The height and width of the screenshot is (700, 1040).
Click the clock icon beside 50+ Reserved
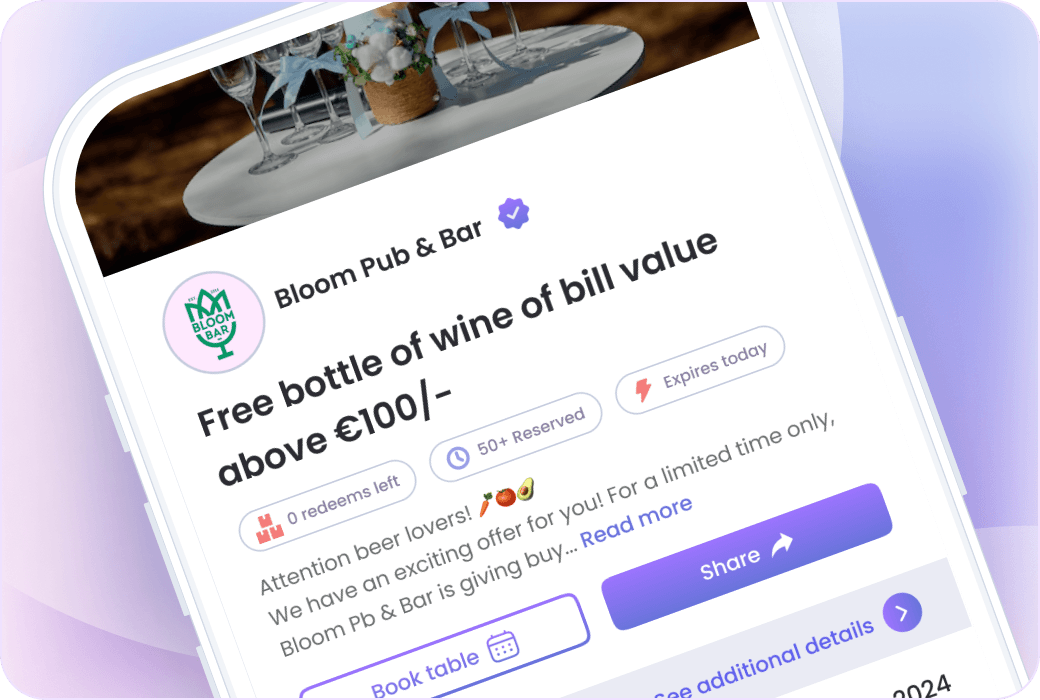pyautogui.click(x=458, y=458)
